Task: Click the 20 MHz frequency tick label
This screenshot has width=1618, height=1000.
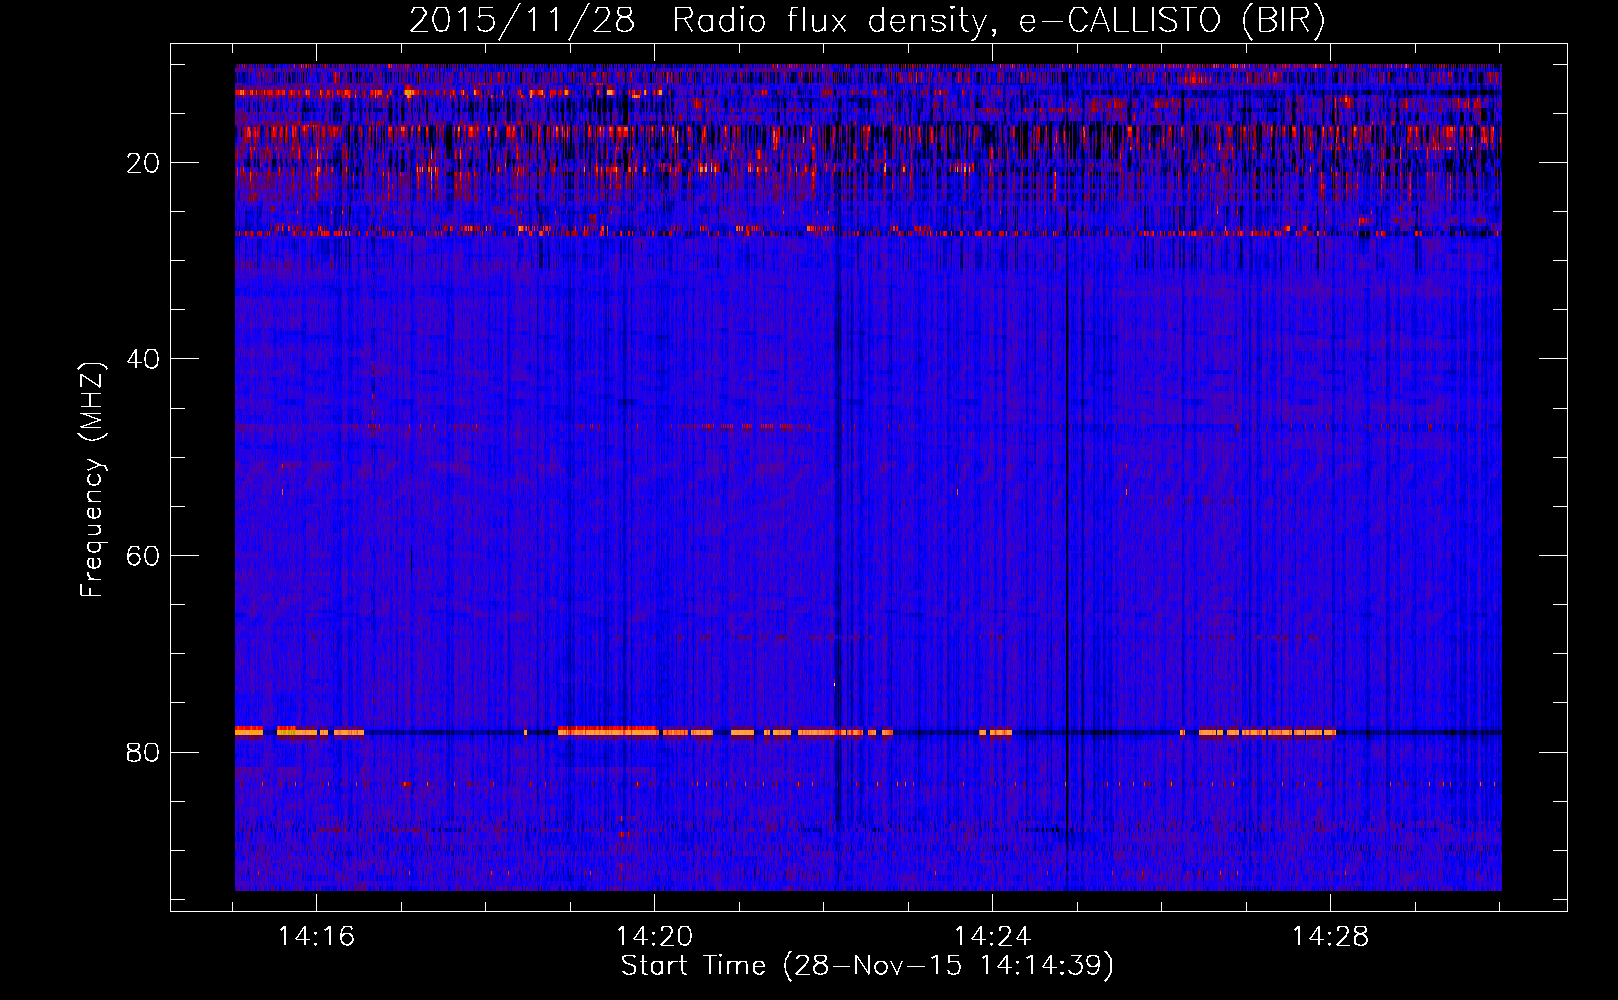Action: tap(143, 163)
